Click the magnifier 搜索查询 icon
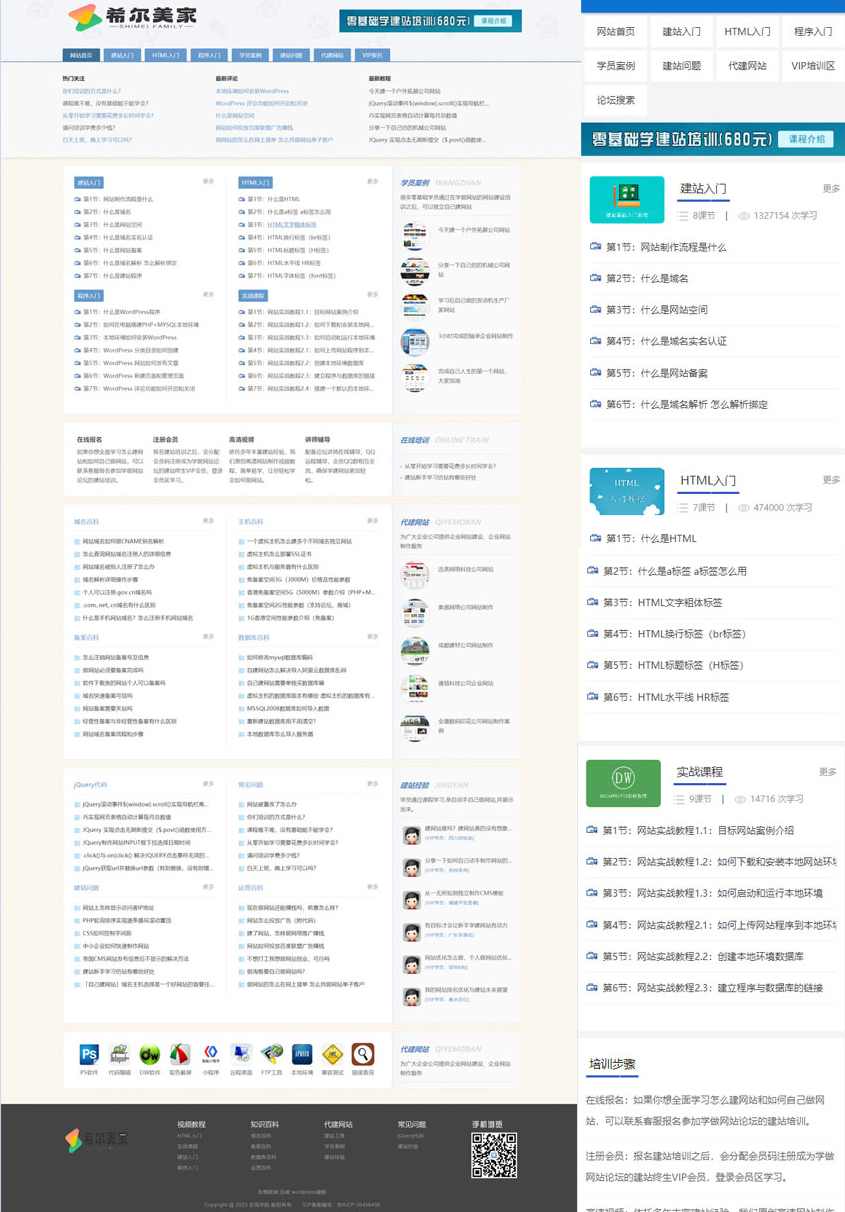This screenshot has width=845, height=1212. (x=361, y=1055)
